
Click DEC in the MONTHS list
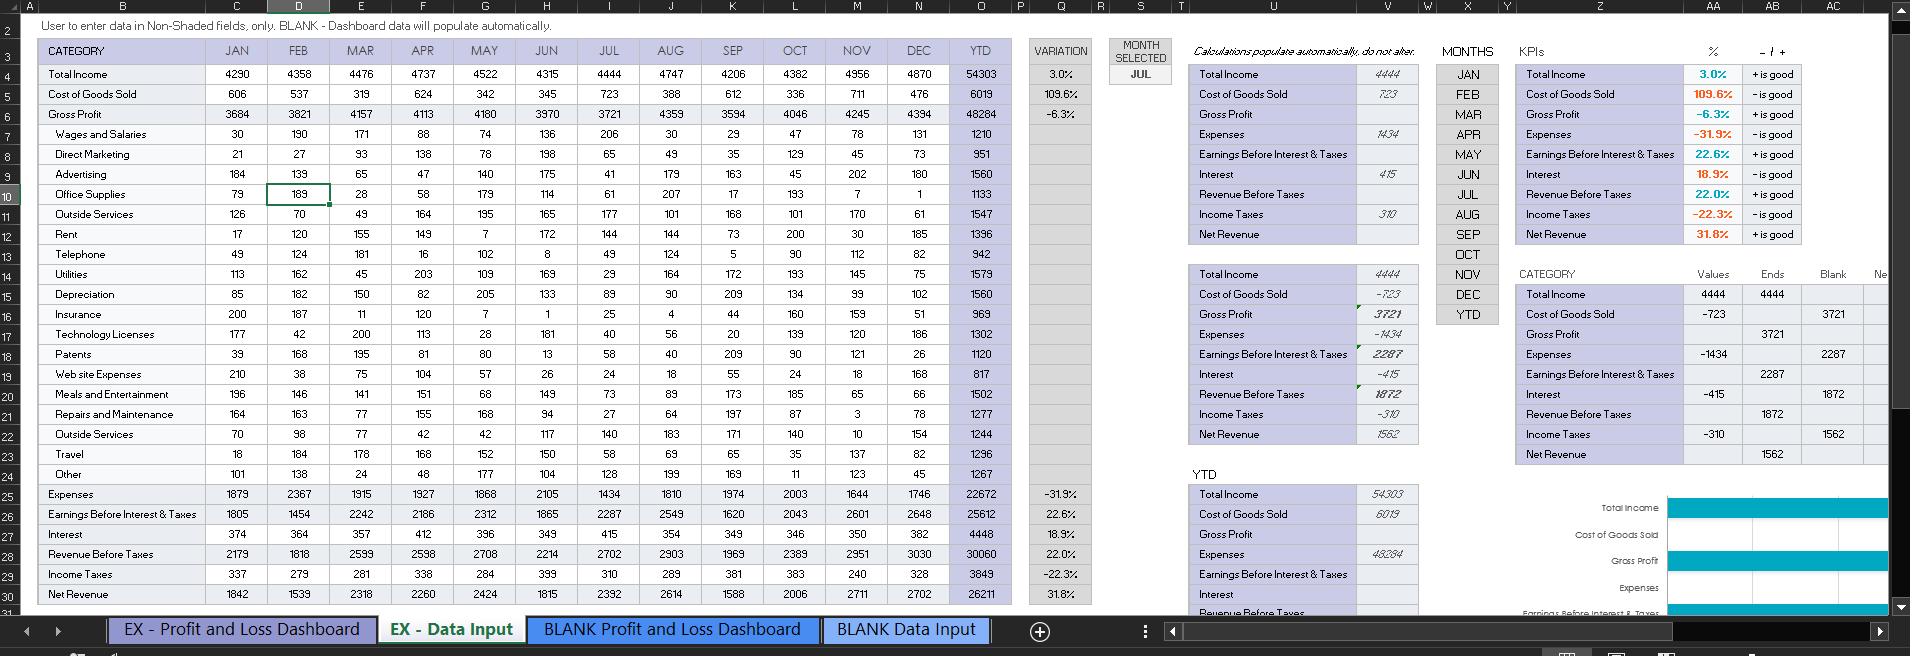(1467, 294)
